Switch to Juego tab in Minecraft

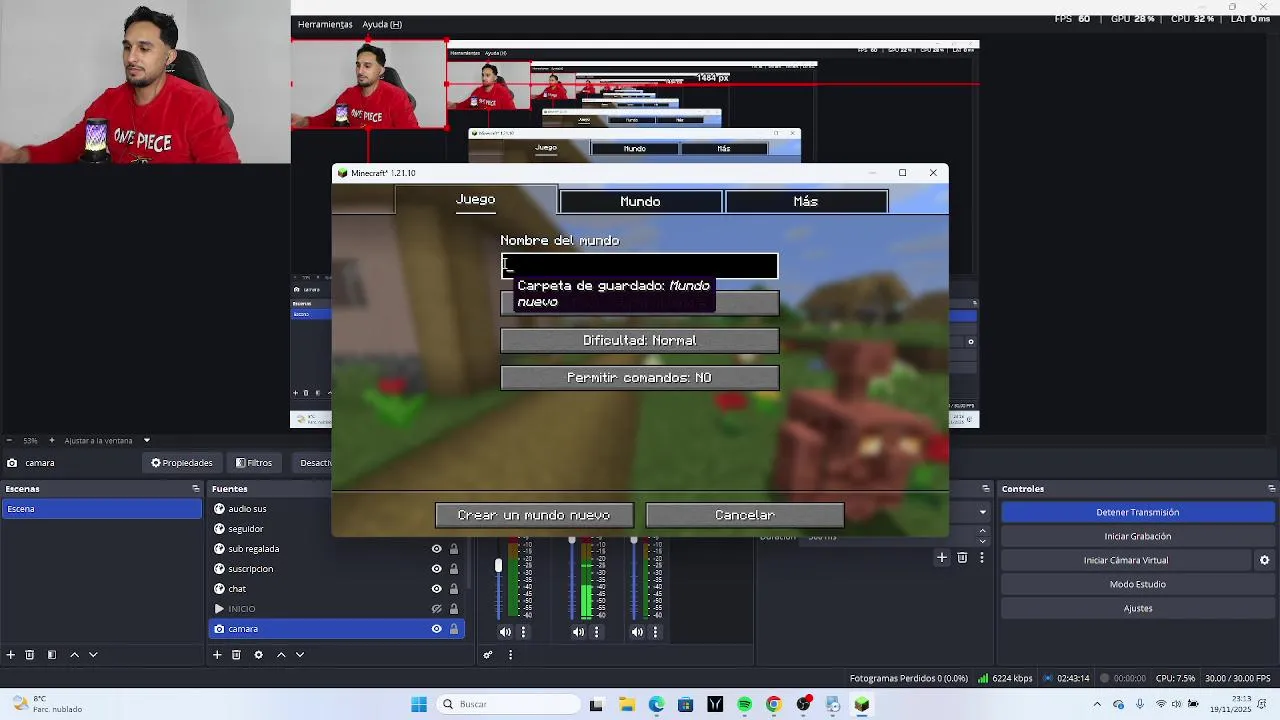click(475, 200)
